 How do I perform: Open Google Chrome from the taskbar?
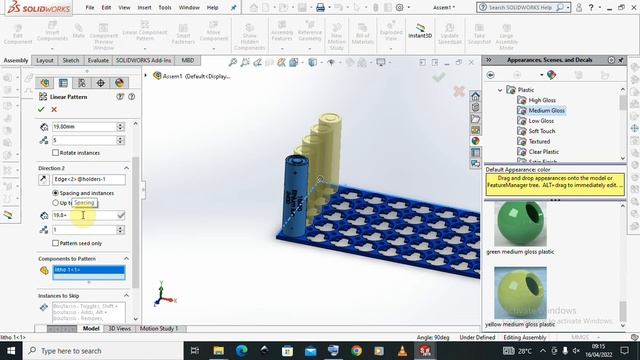point(356,351)
